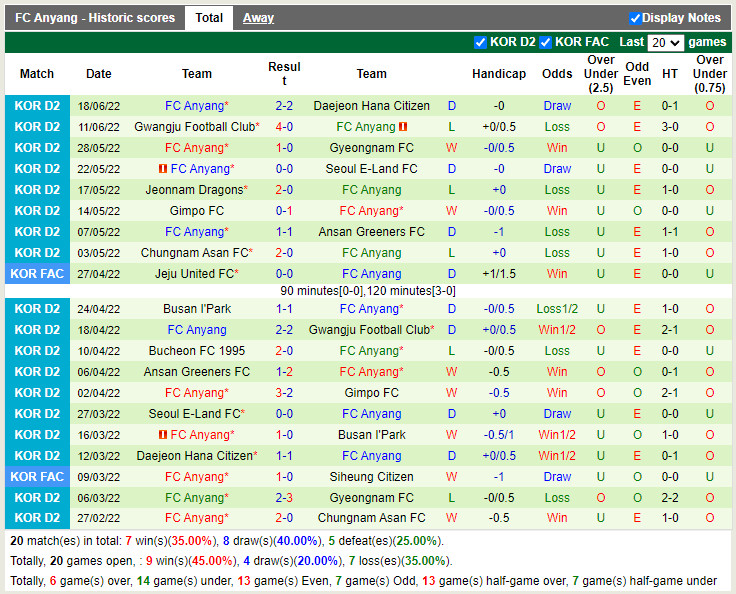
Task: Select the FC Anyang - Historic scores title
Action: click(95, 18)
